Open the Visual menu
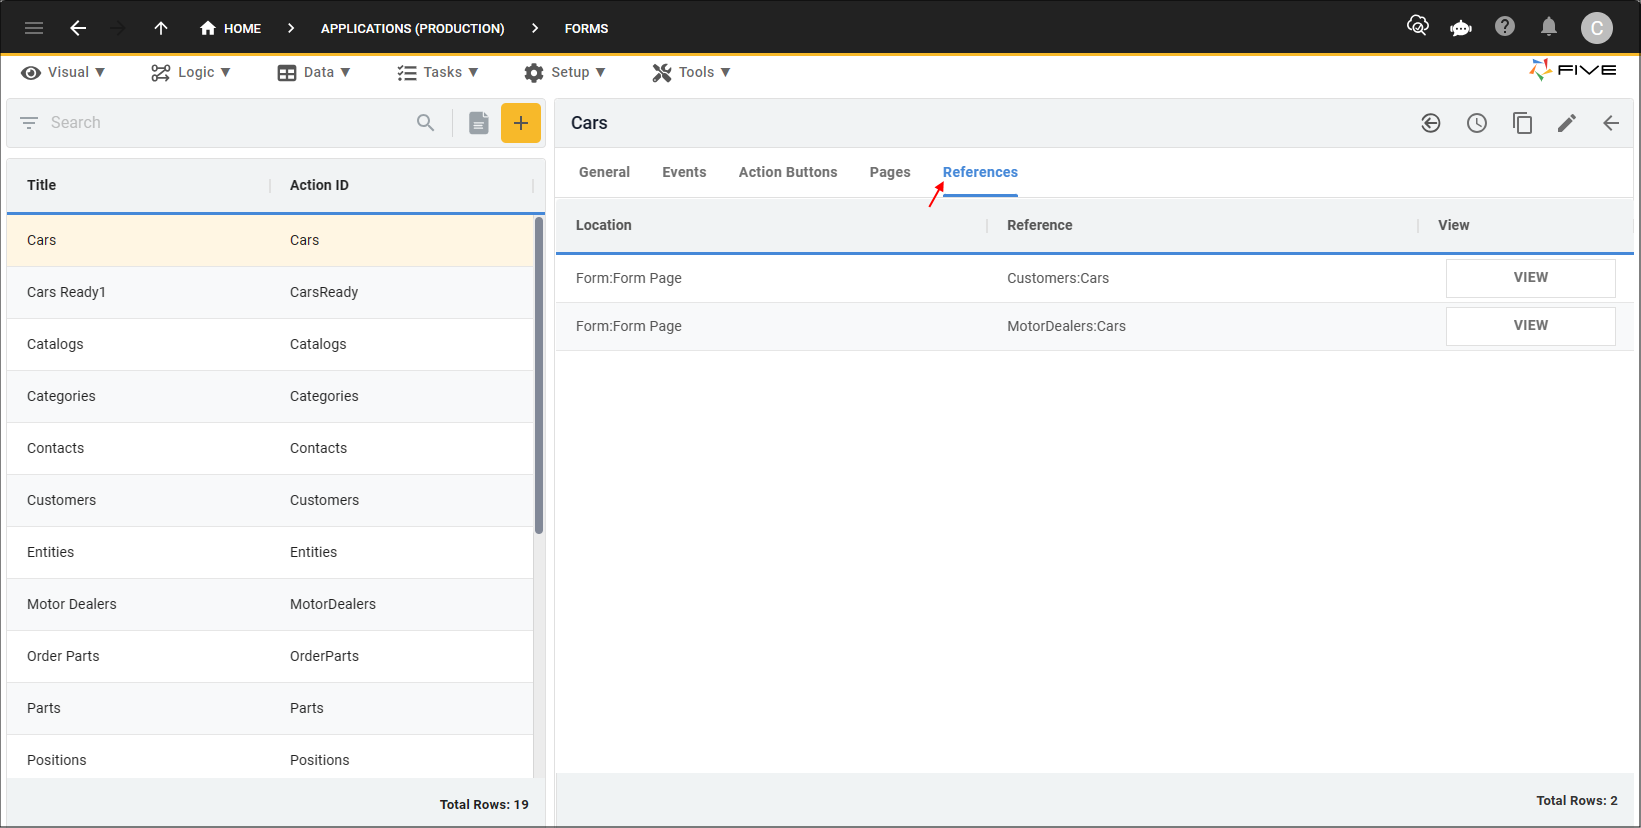The width and height of the screenshot is (1641, 828). pos(63,72)
